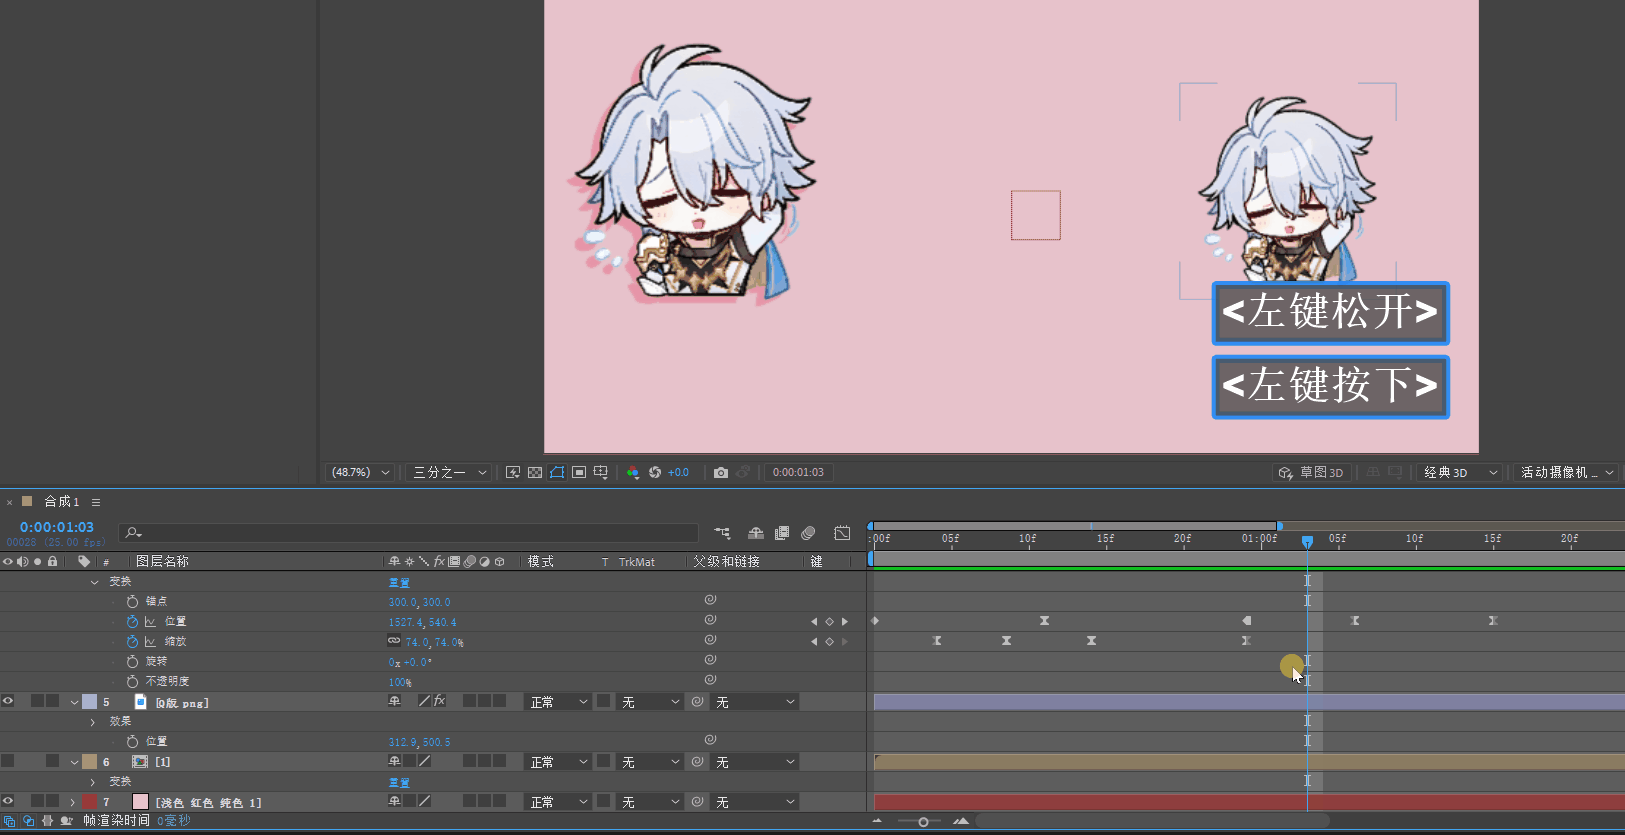Click exposure value +0.0
Image resolution: width=1625 pixels, height=835 pixels.
[x=678, y=472]
